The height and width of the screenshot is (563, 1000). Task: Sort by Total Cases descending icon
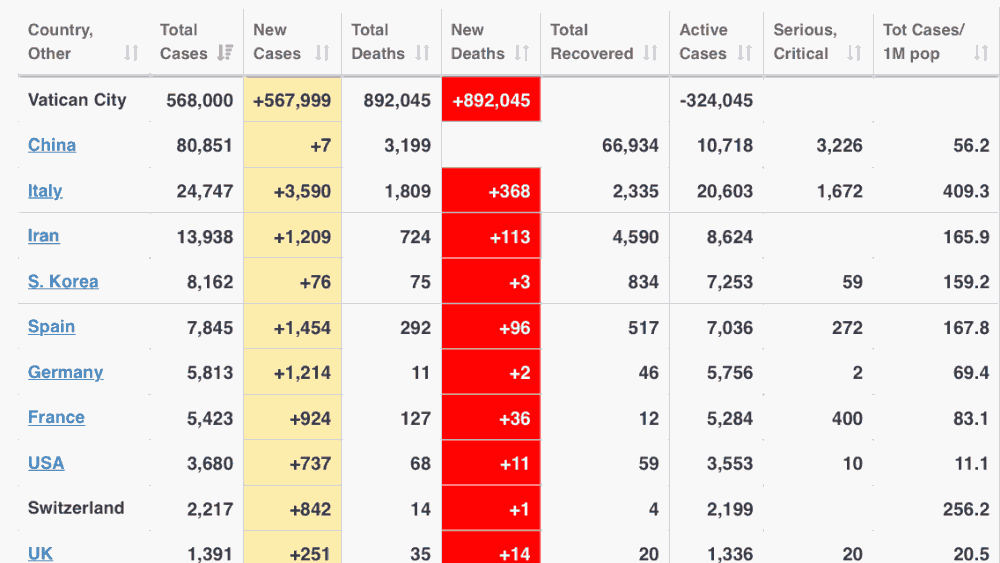coord(224,53)
